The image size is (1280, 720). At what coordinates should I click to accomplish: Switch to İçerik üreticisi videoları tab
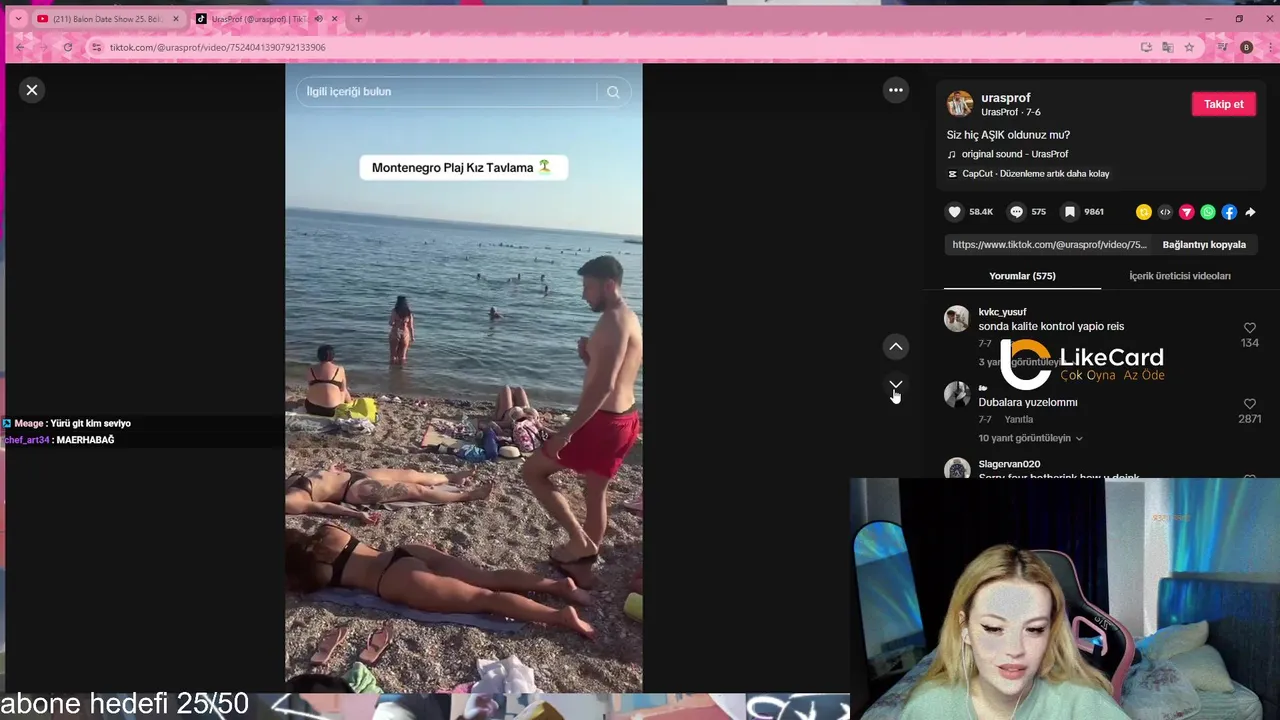coord(1180,276)
